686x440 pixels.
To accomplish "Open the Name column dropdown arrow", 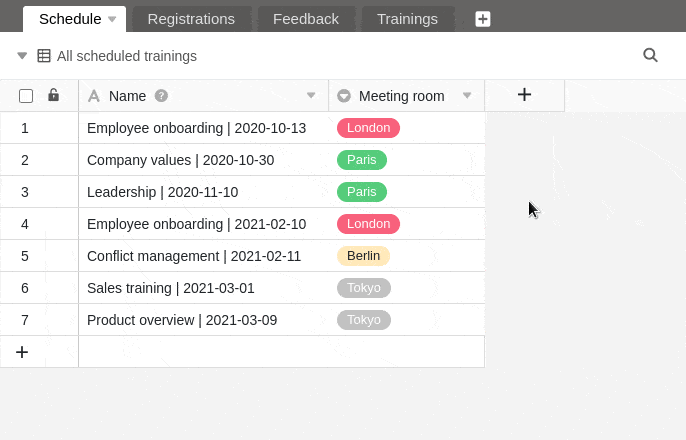I will 311,96.
